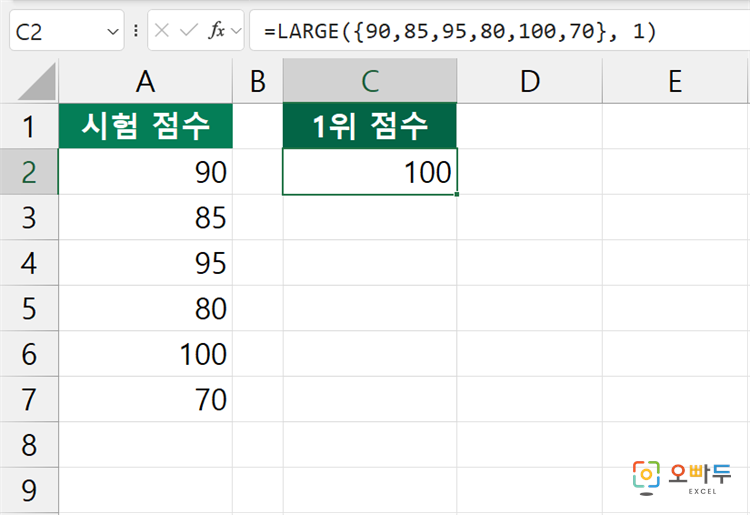750x515 pixels.
Task: Click into the formula bar LARGE formula
Action: click(x=499, y=30)
